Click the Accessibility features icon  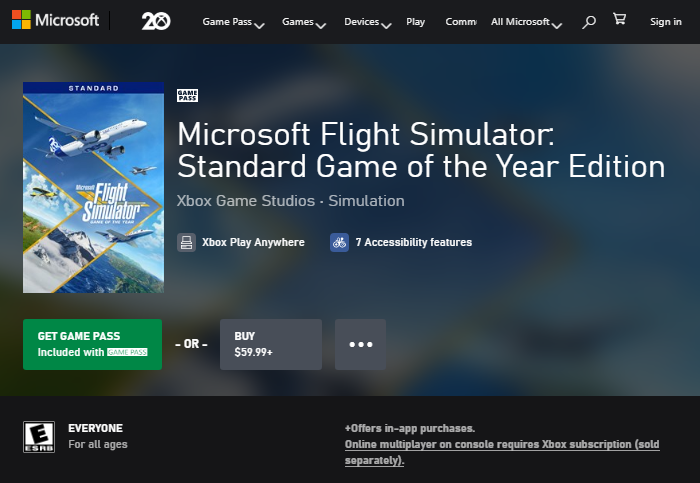(339, 242)
